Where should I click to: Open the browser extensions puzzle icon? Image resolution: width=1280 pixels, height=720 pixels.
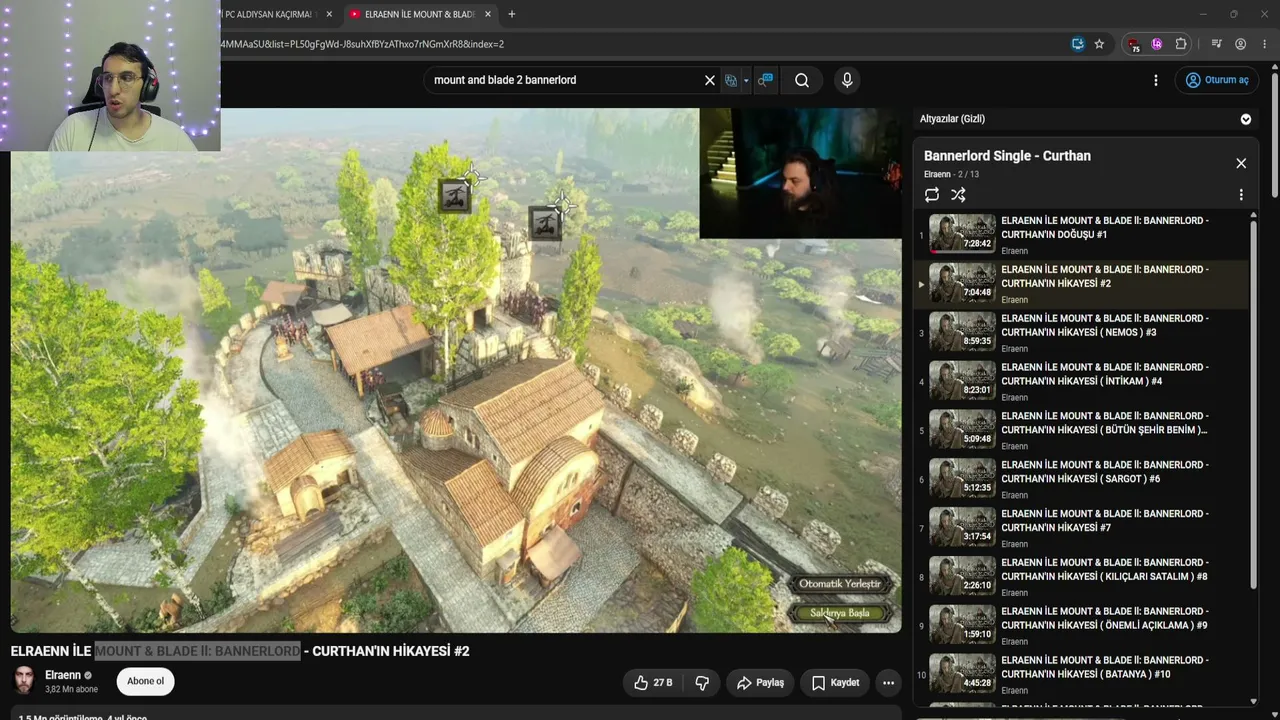coord(1181,44)
